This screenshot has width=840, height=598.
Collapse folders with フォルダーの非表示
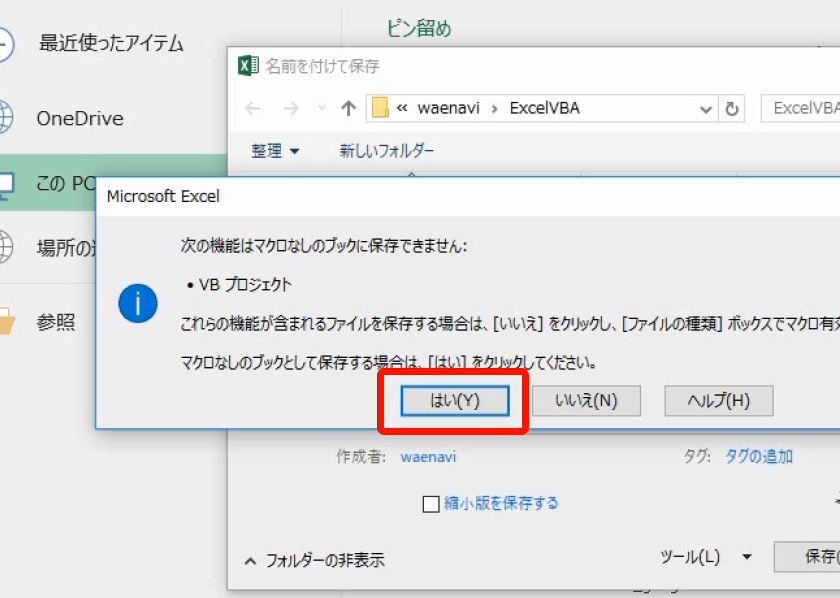point(315,560)
